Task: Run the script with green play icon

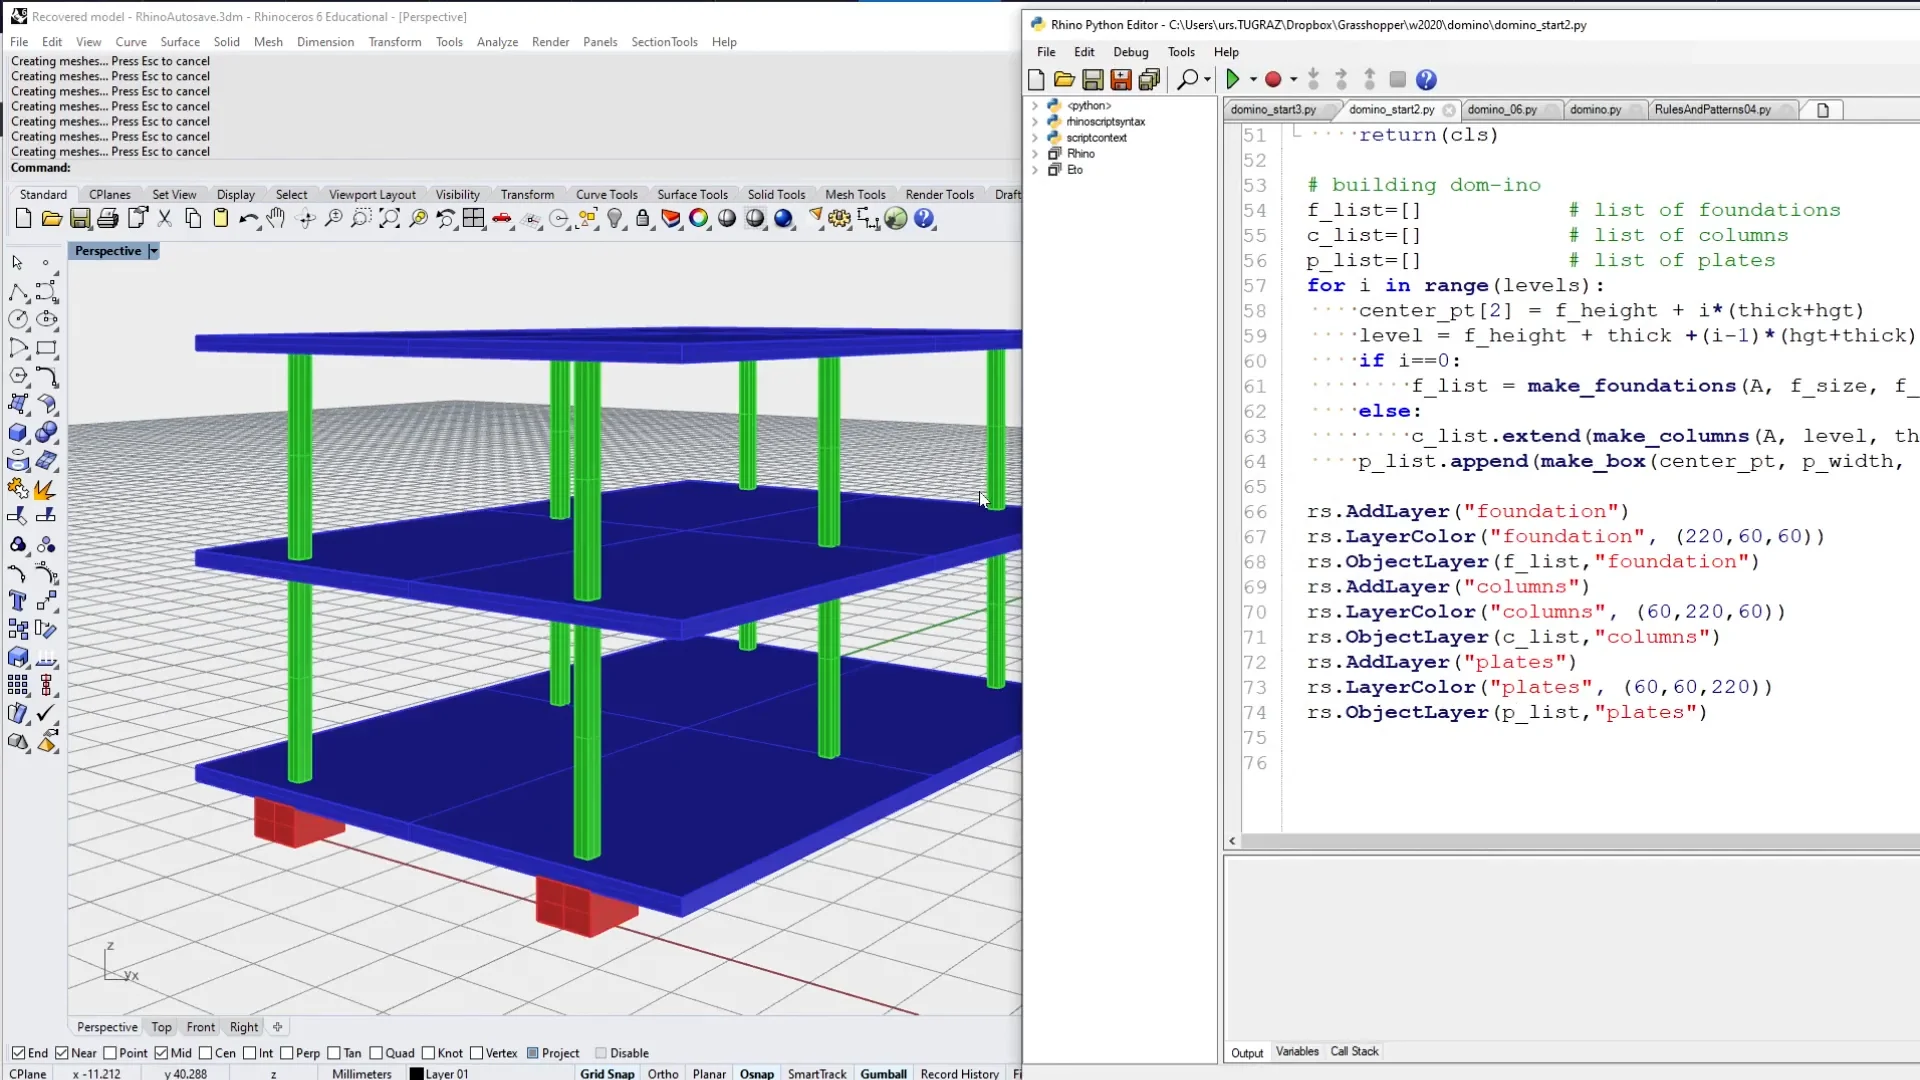Action: pyautogui.click(x=1232, y=79)
